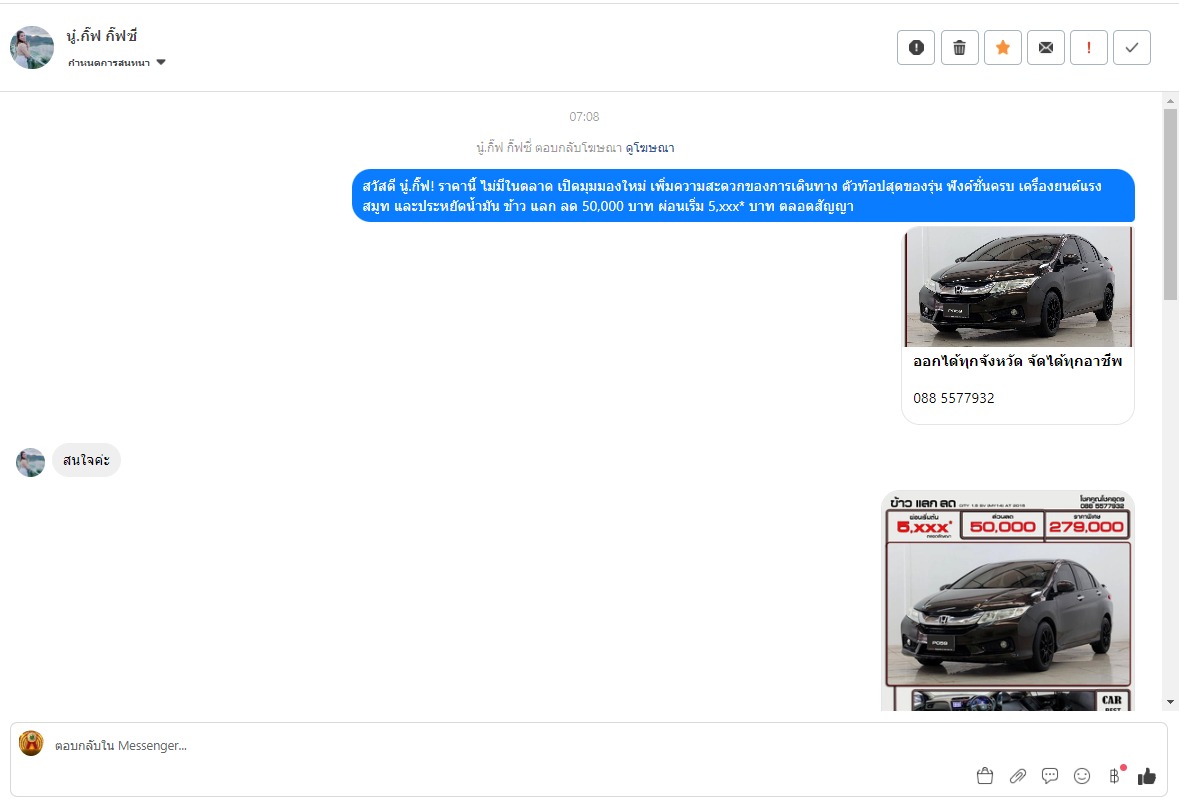Attach a file using the paperclip icon

click(x=1018, y=776)
